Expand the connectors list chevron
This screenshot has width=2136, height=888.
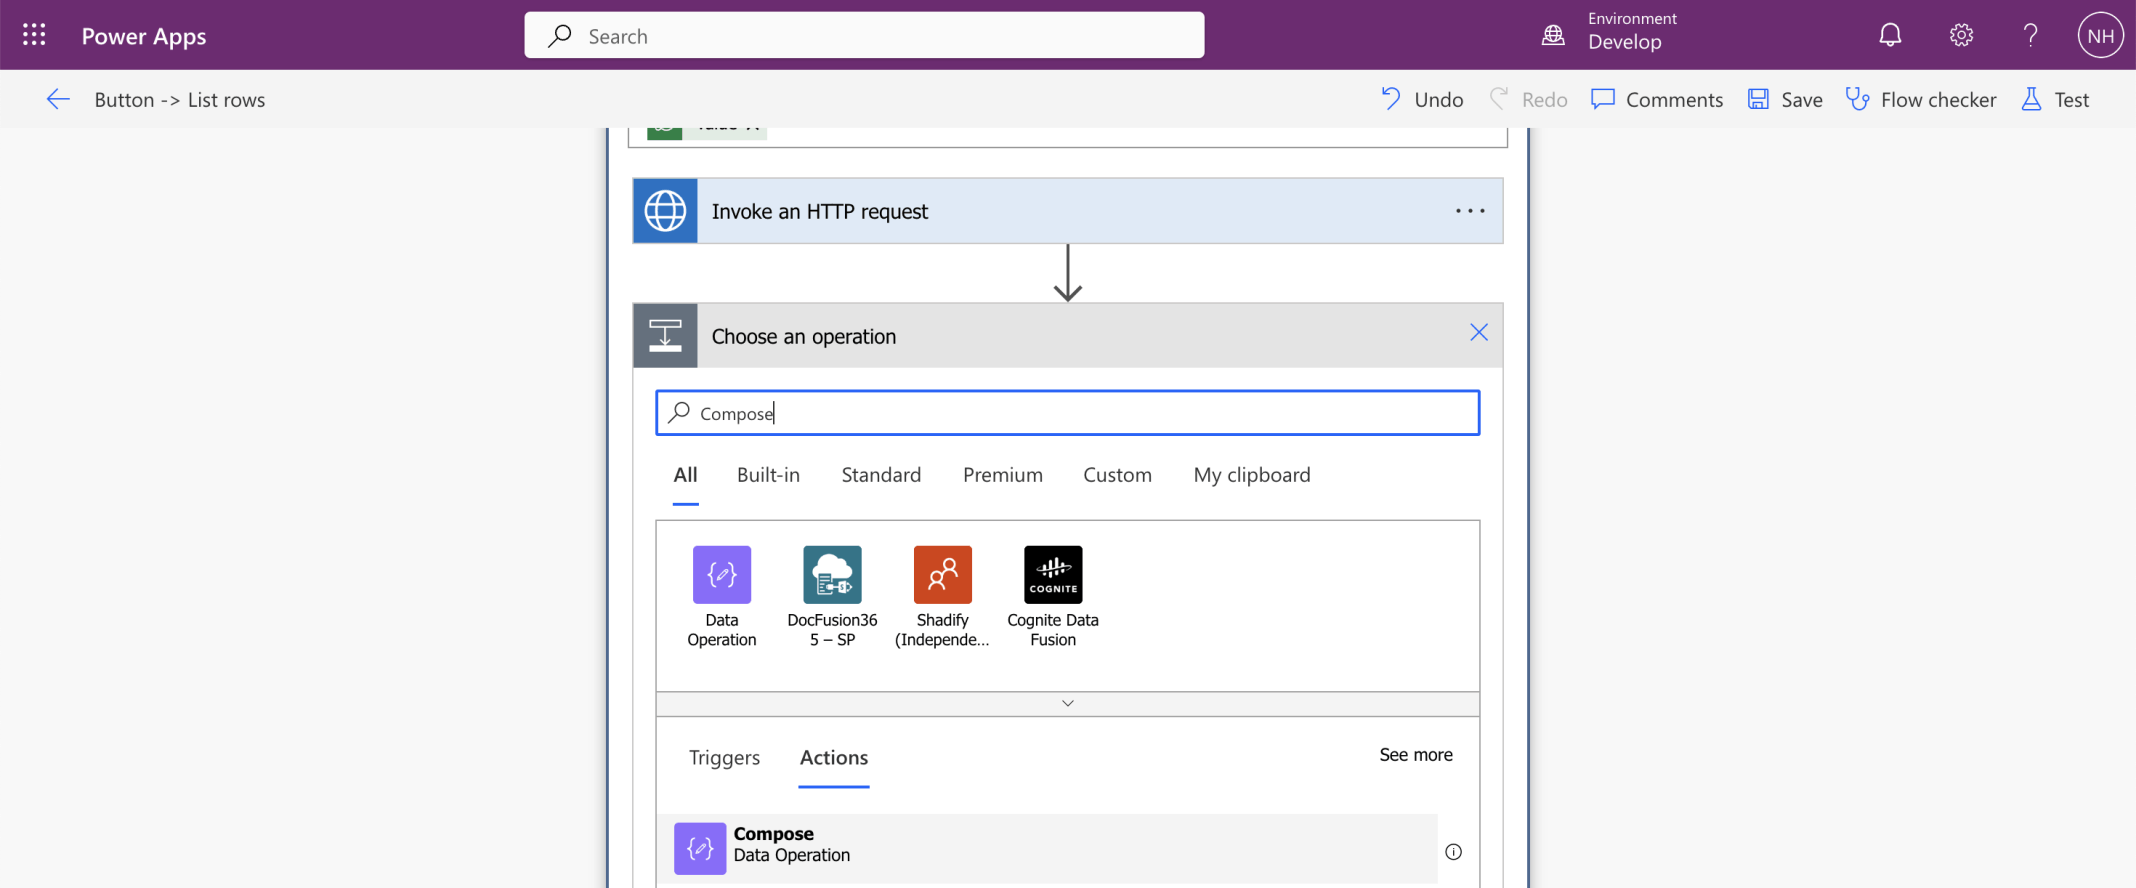(x=1067, y=704)
